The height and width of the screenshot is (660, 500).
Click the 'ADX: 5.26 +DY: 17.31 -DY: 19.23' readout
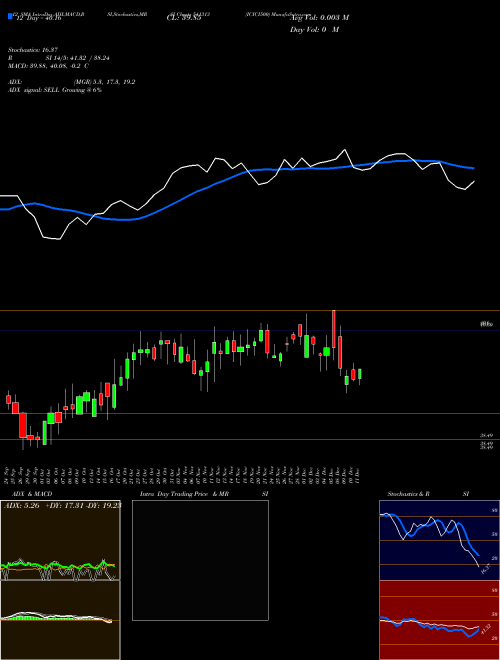coord(62,506)
